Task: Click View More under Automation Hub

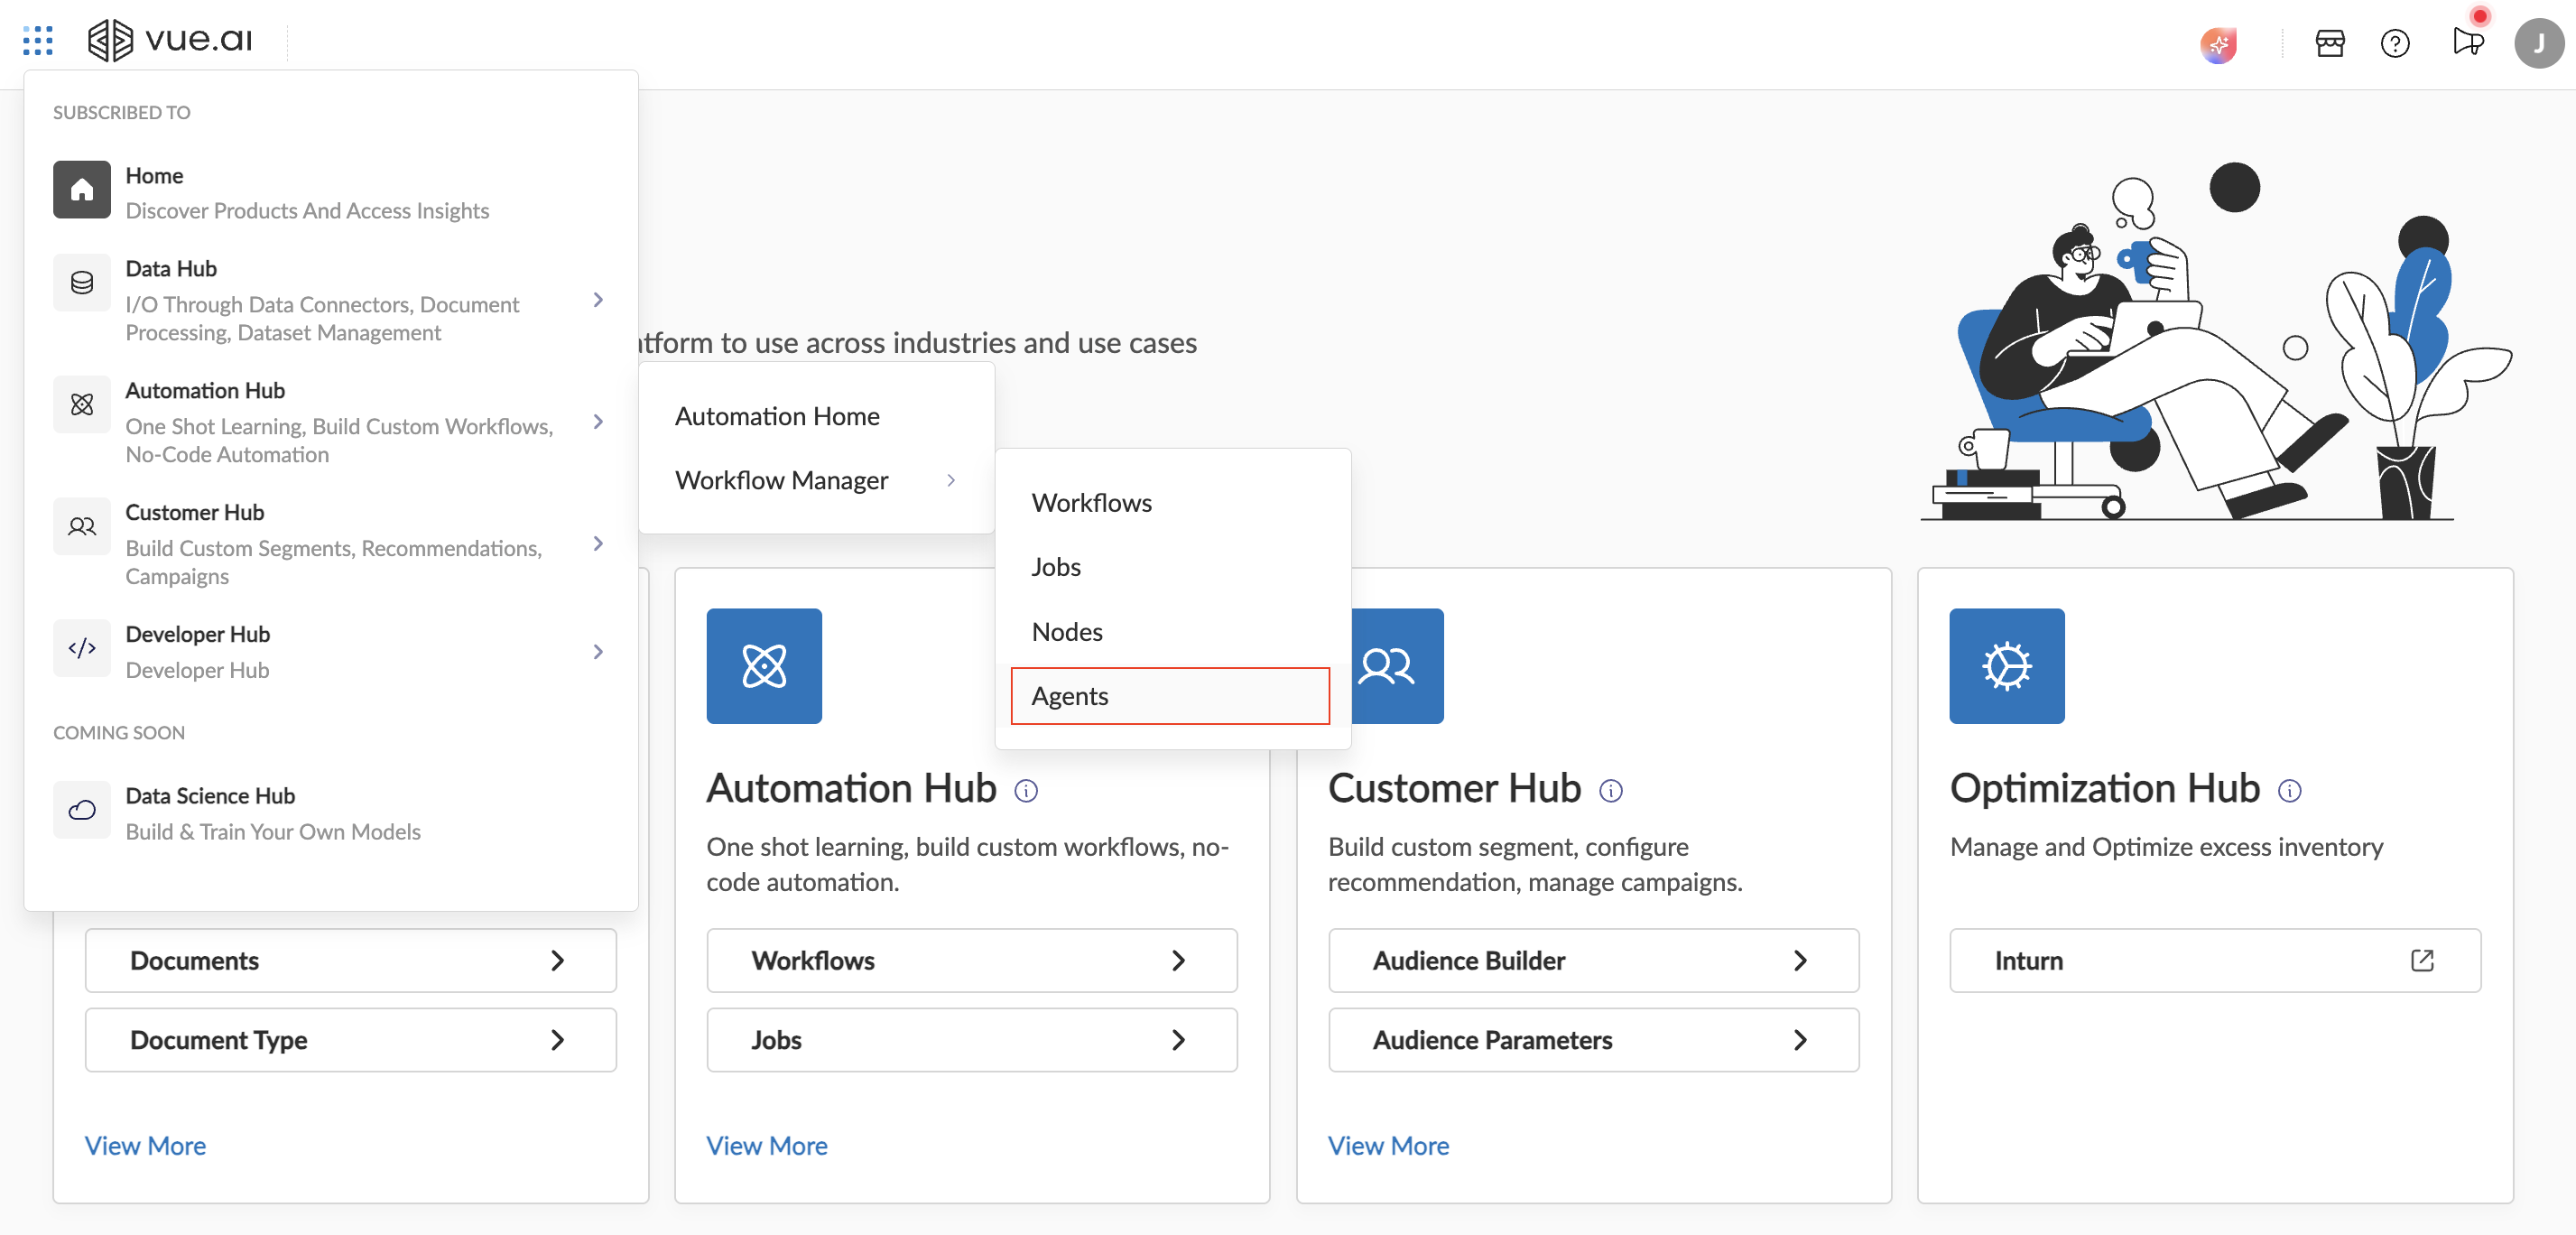Action: 766,1145
